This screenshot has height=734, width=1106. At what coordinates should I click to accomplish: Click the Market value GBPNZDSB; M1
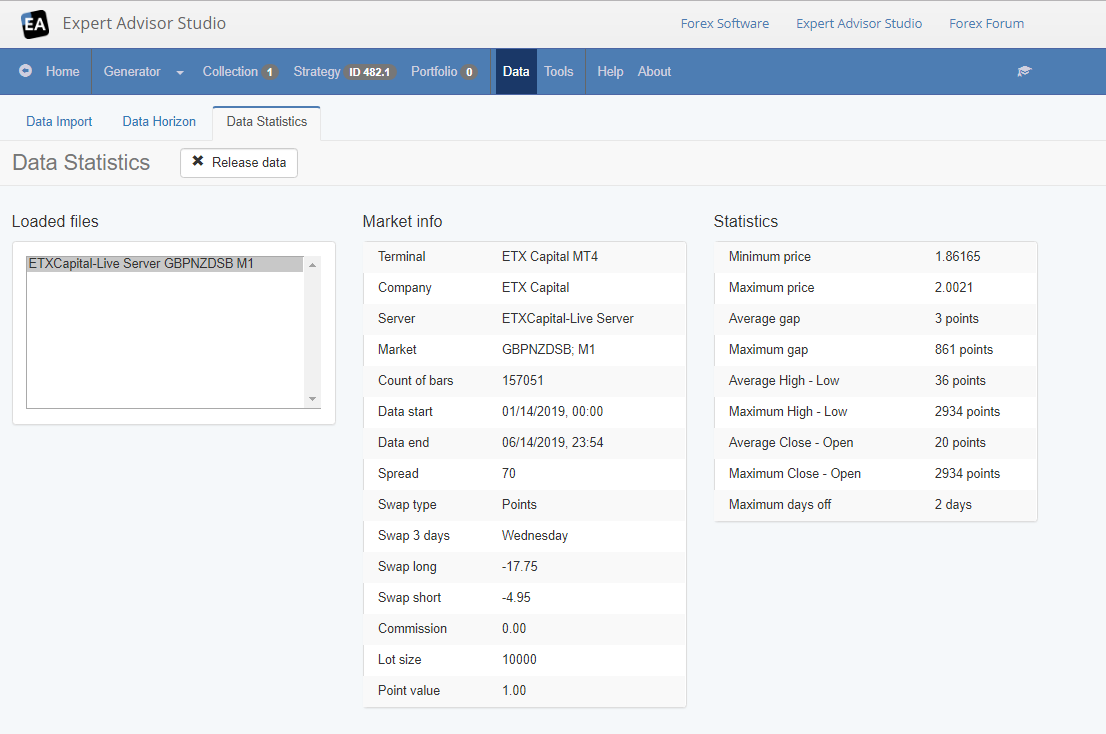point(548,350)
